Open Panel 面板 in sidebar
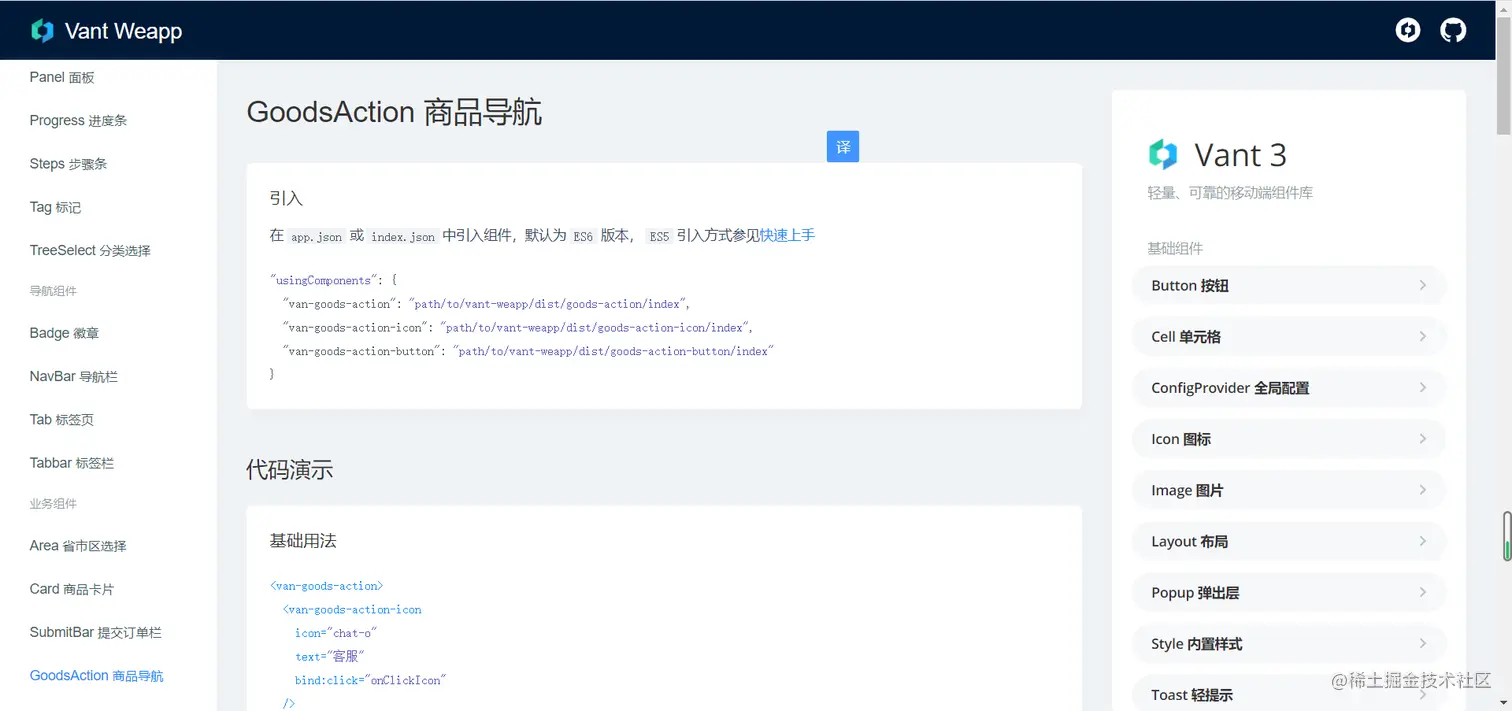 point(62,77)
